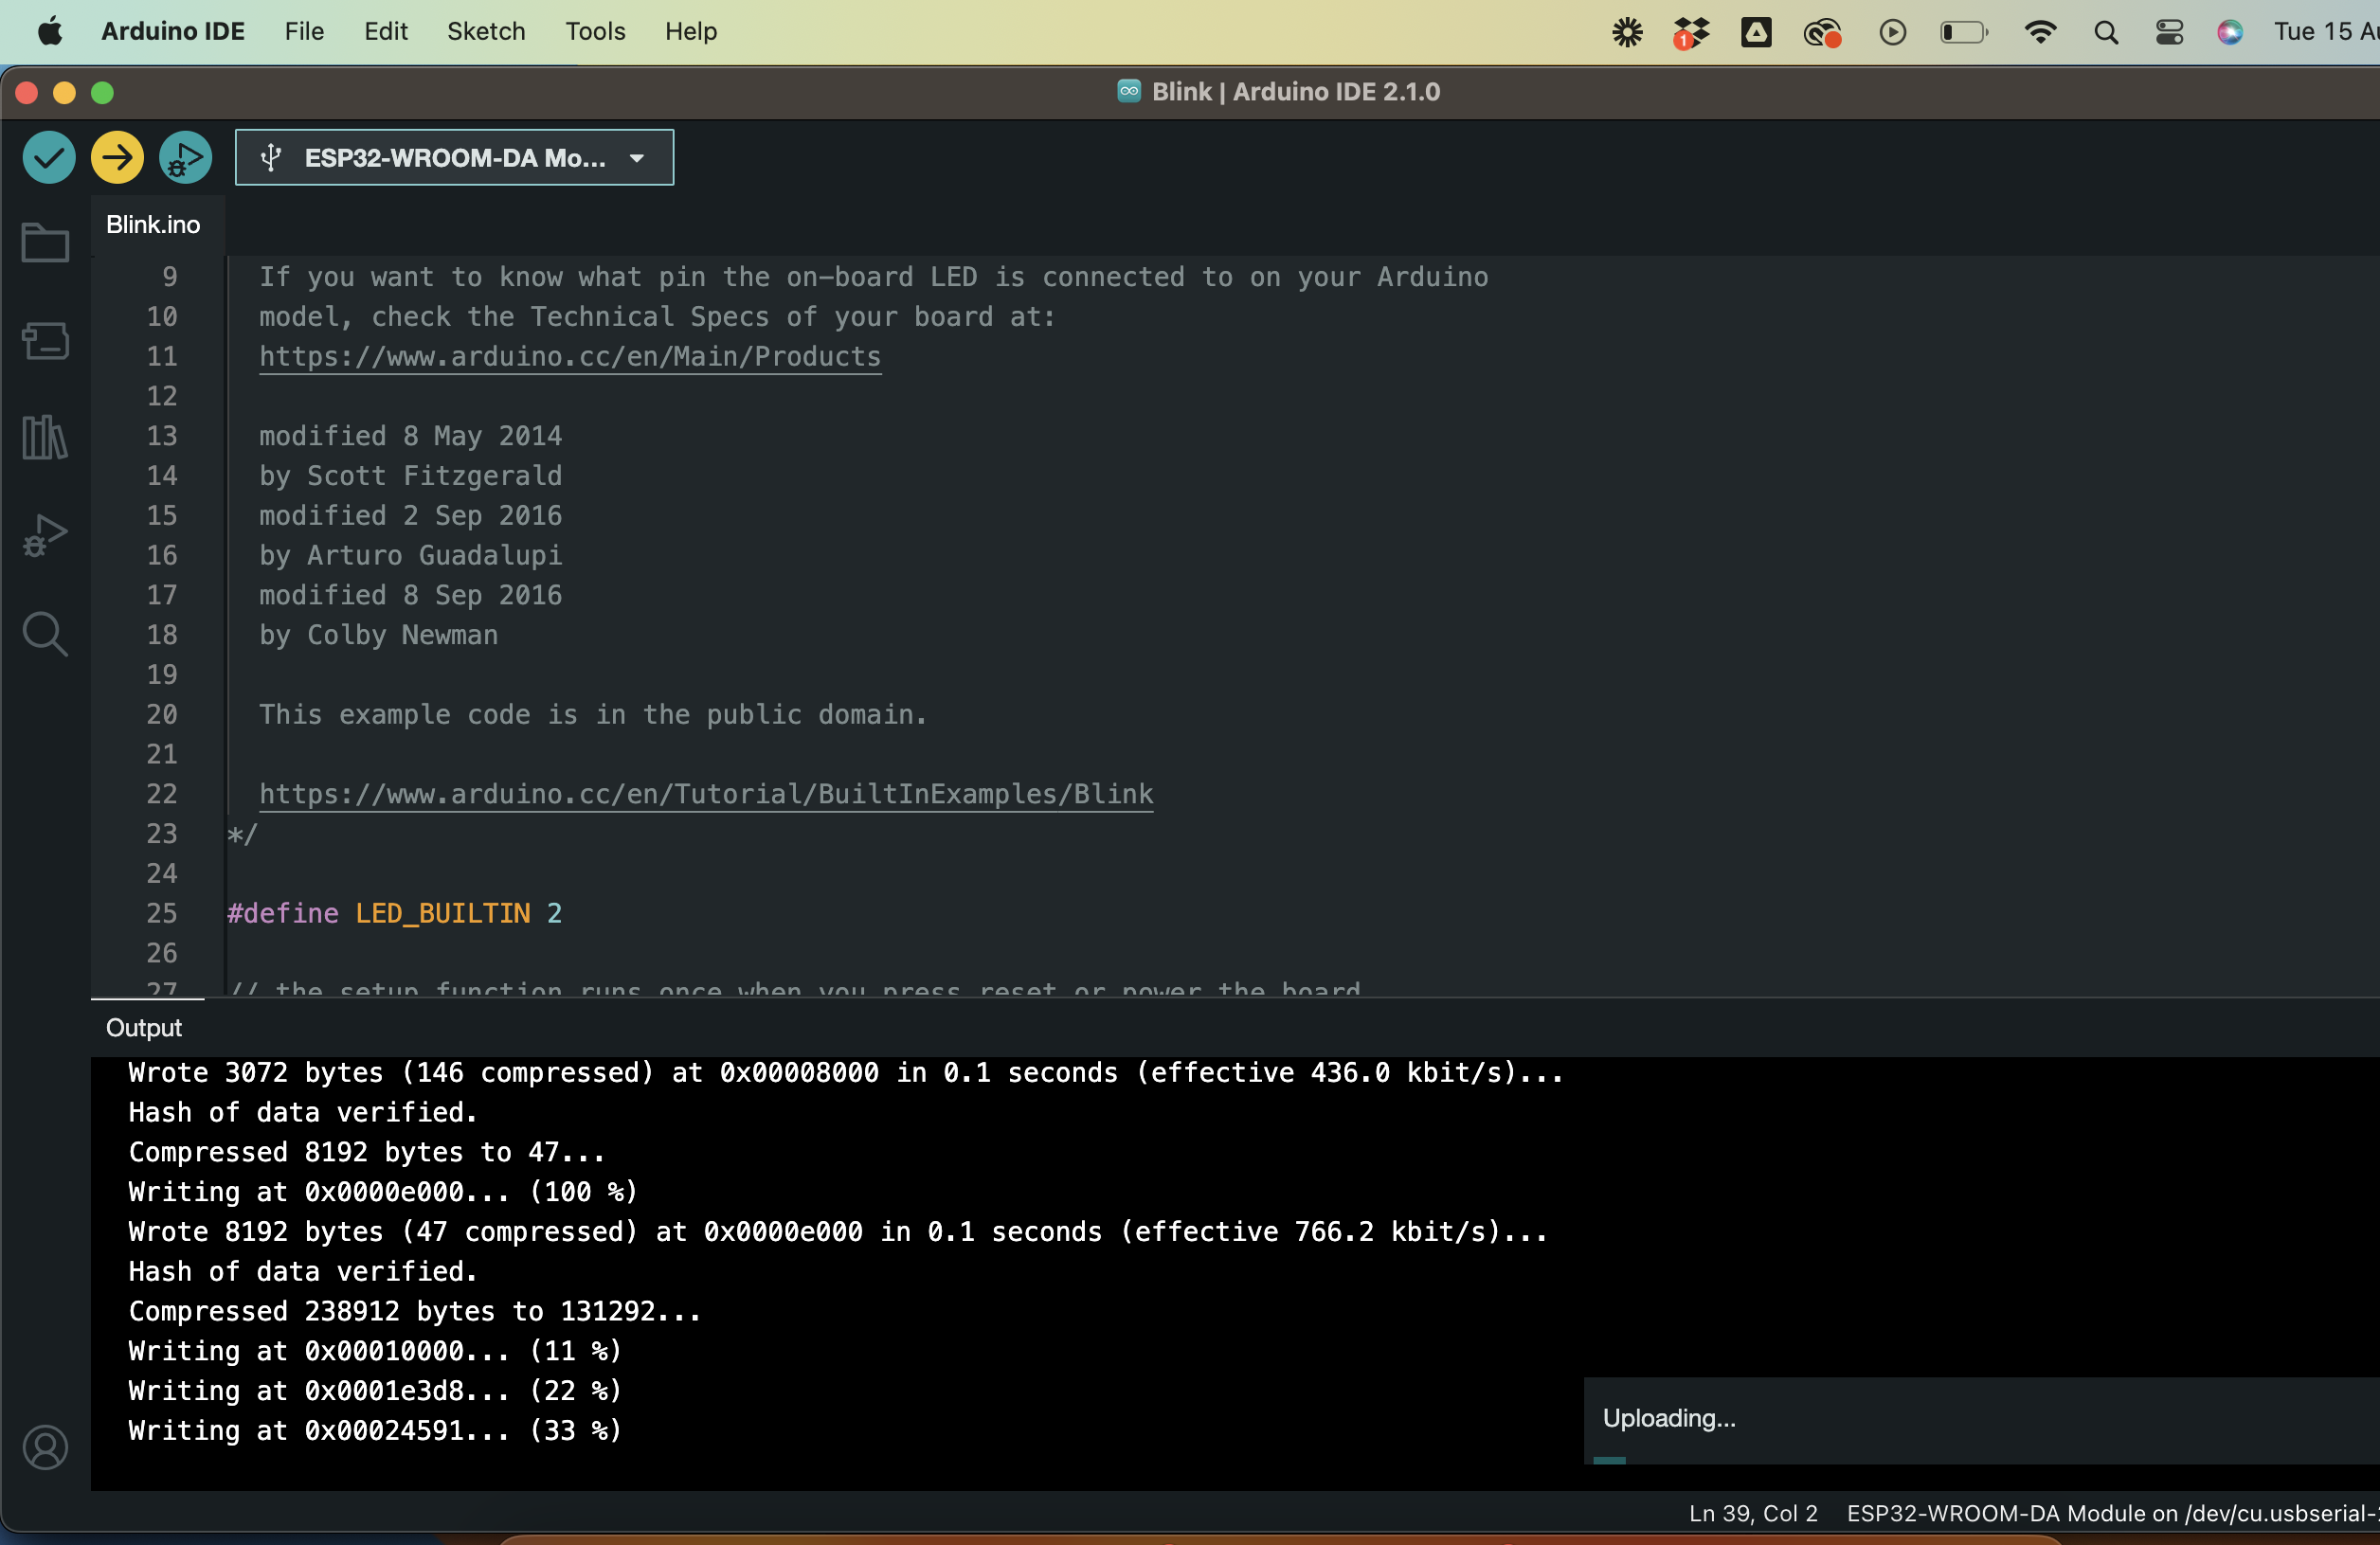Viewport: 2380px width, 1545px height.
Task: Click 'This example code is in the public domain.'
Action: point(593,715)
